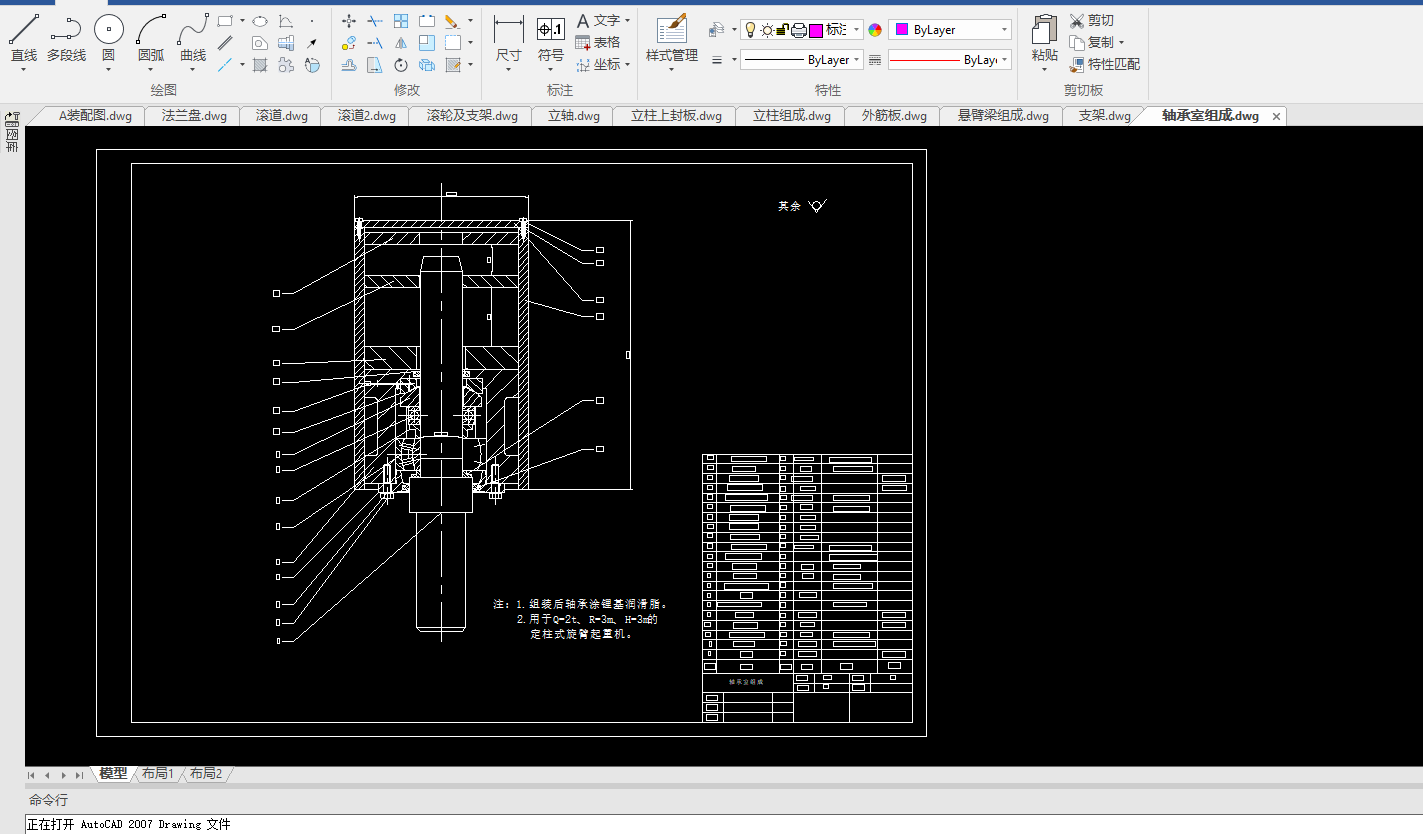The height and width of the screenshot is (834, 1423).
Task: Click the magenta ByLayer color square
Action: click(x=902, y=30)
